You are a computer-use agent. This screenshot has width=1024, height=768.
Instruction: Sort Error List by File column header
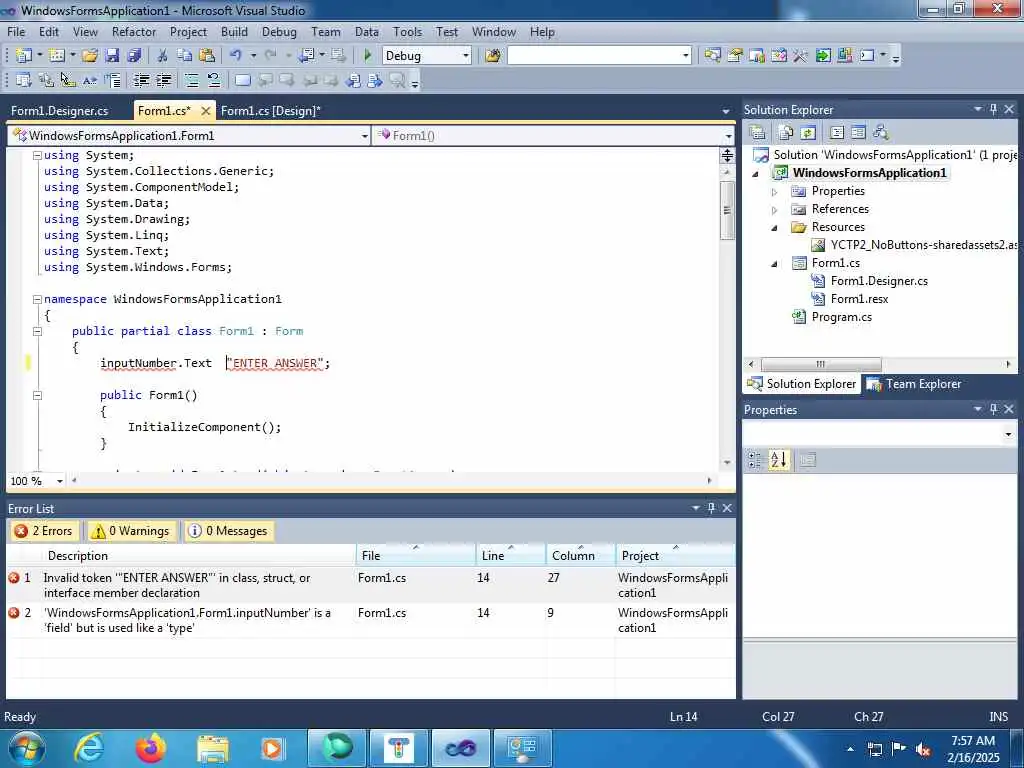pyautogui.click(x=416, y=556)
